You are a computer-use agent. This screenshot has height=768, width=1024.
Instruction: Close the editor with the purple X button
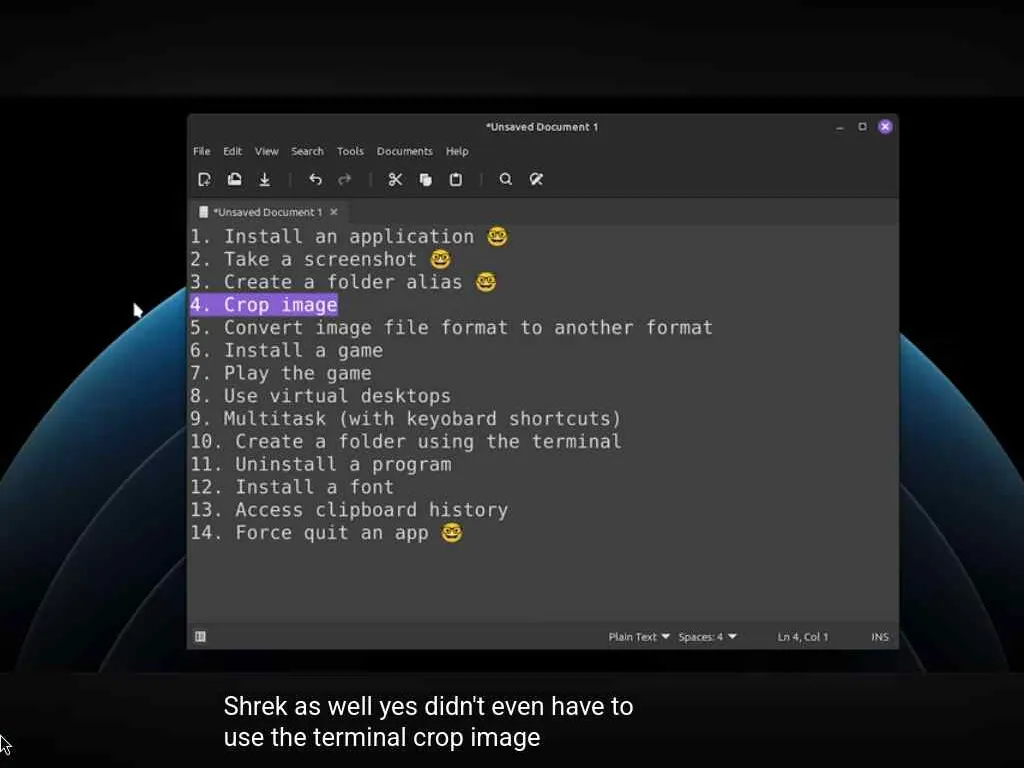point(885,127)
